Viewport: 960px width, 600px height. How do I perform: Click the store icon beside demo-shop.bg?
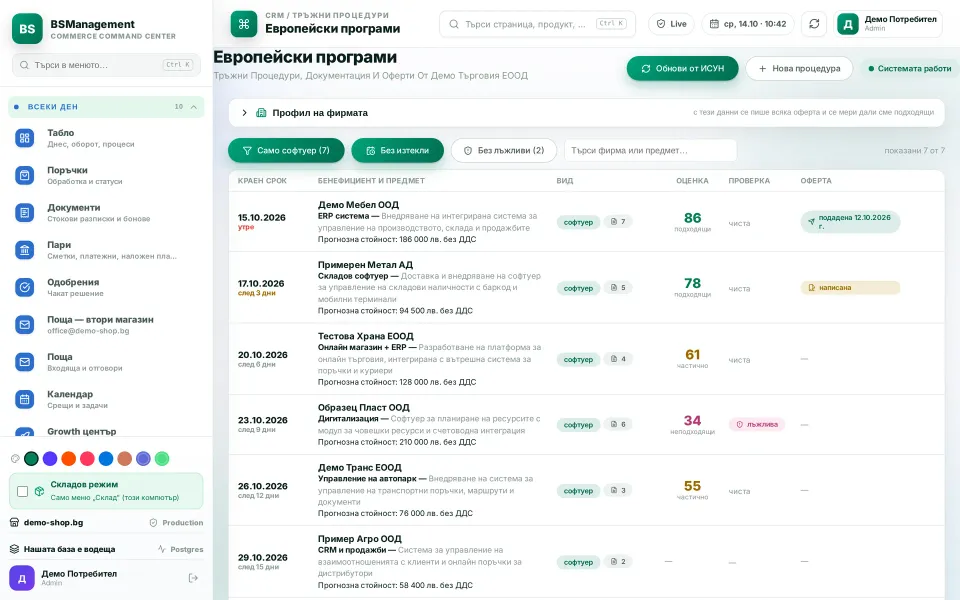[x=15, y=522]
